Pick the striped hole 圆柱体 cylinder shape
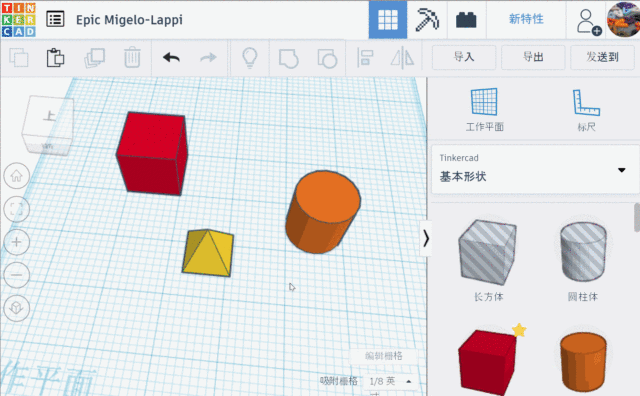Screen dimensions: 640x396 click(x=583, y=252)
